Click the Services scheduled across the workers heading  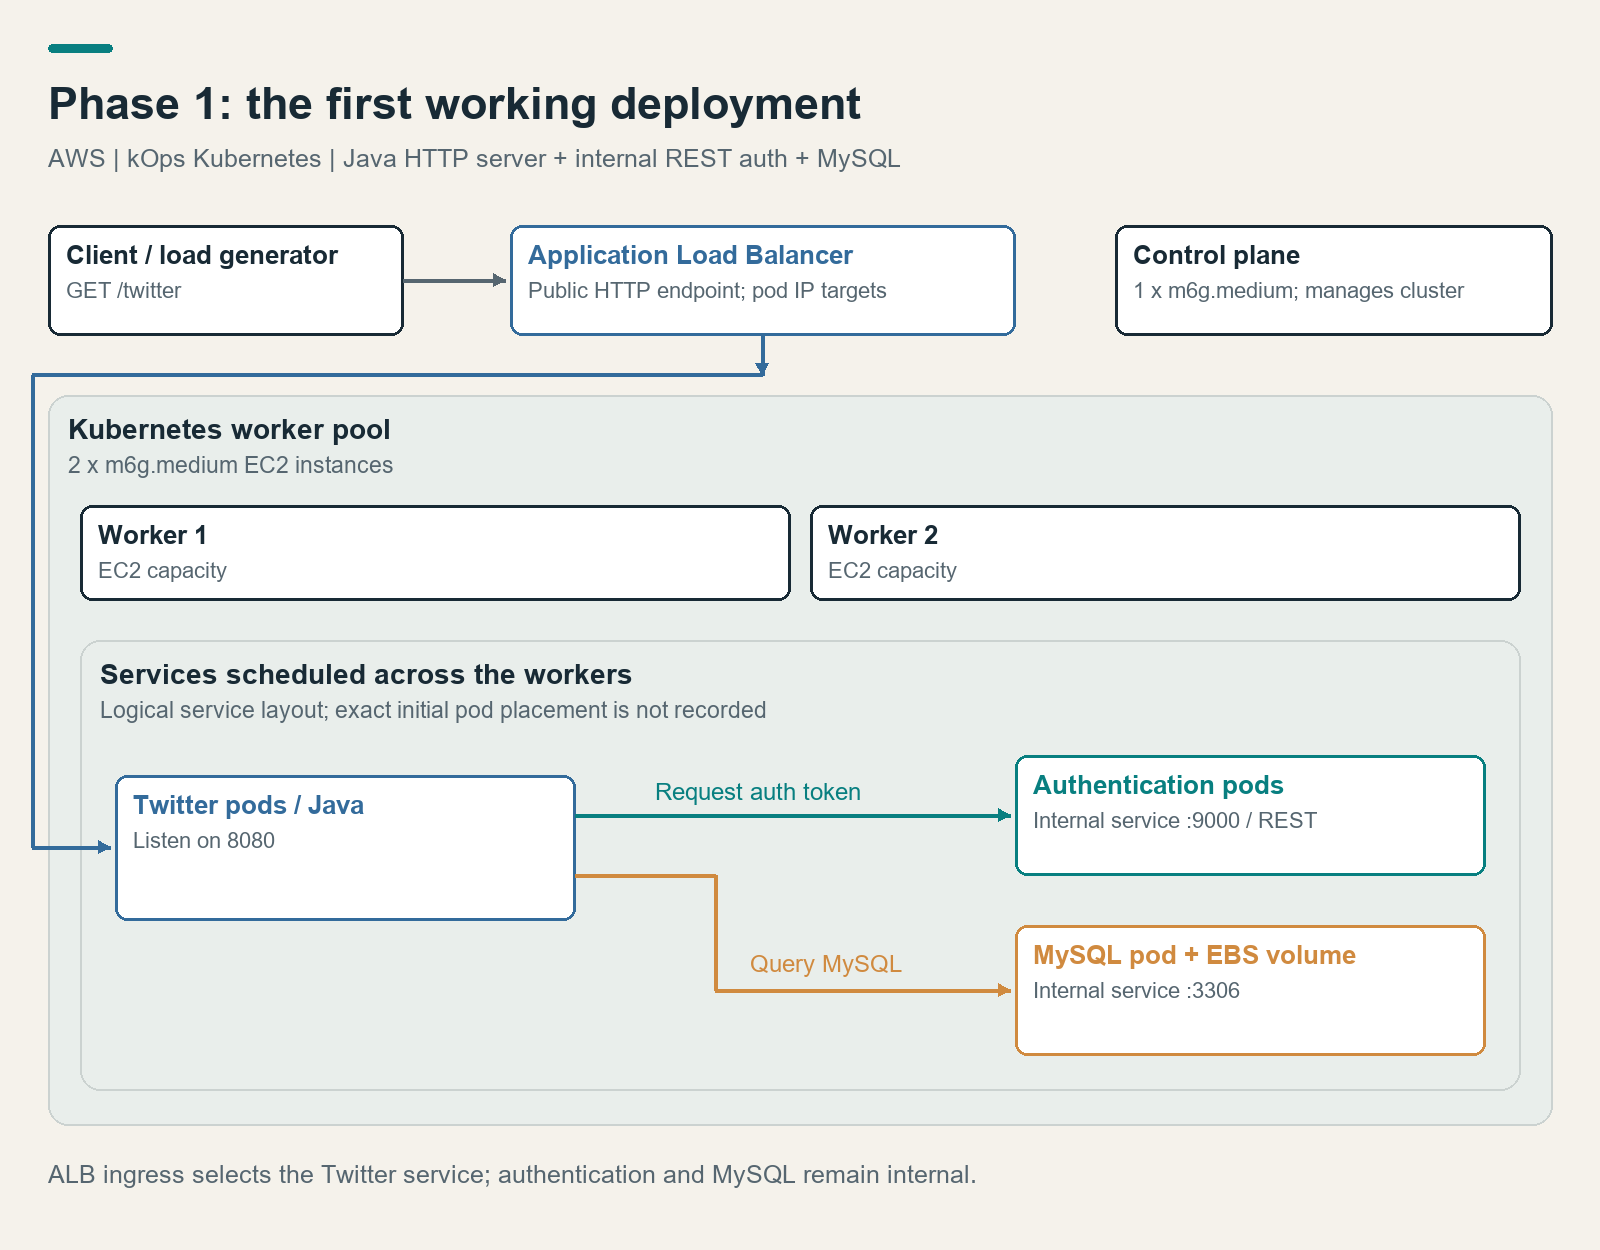tap(366, 675)
